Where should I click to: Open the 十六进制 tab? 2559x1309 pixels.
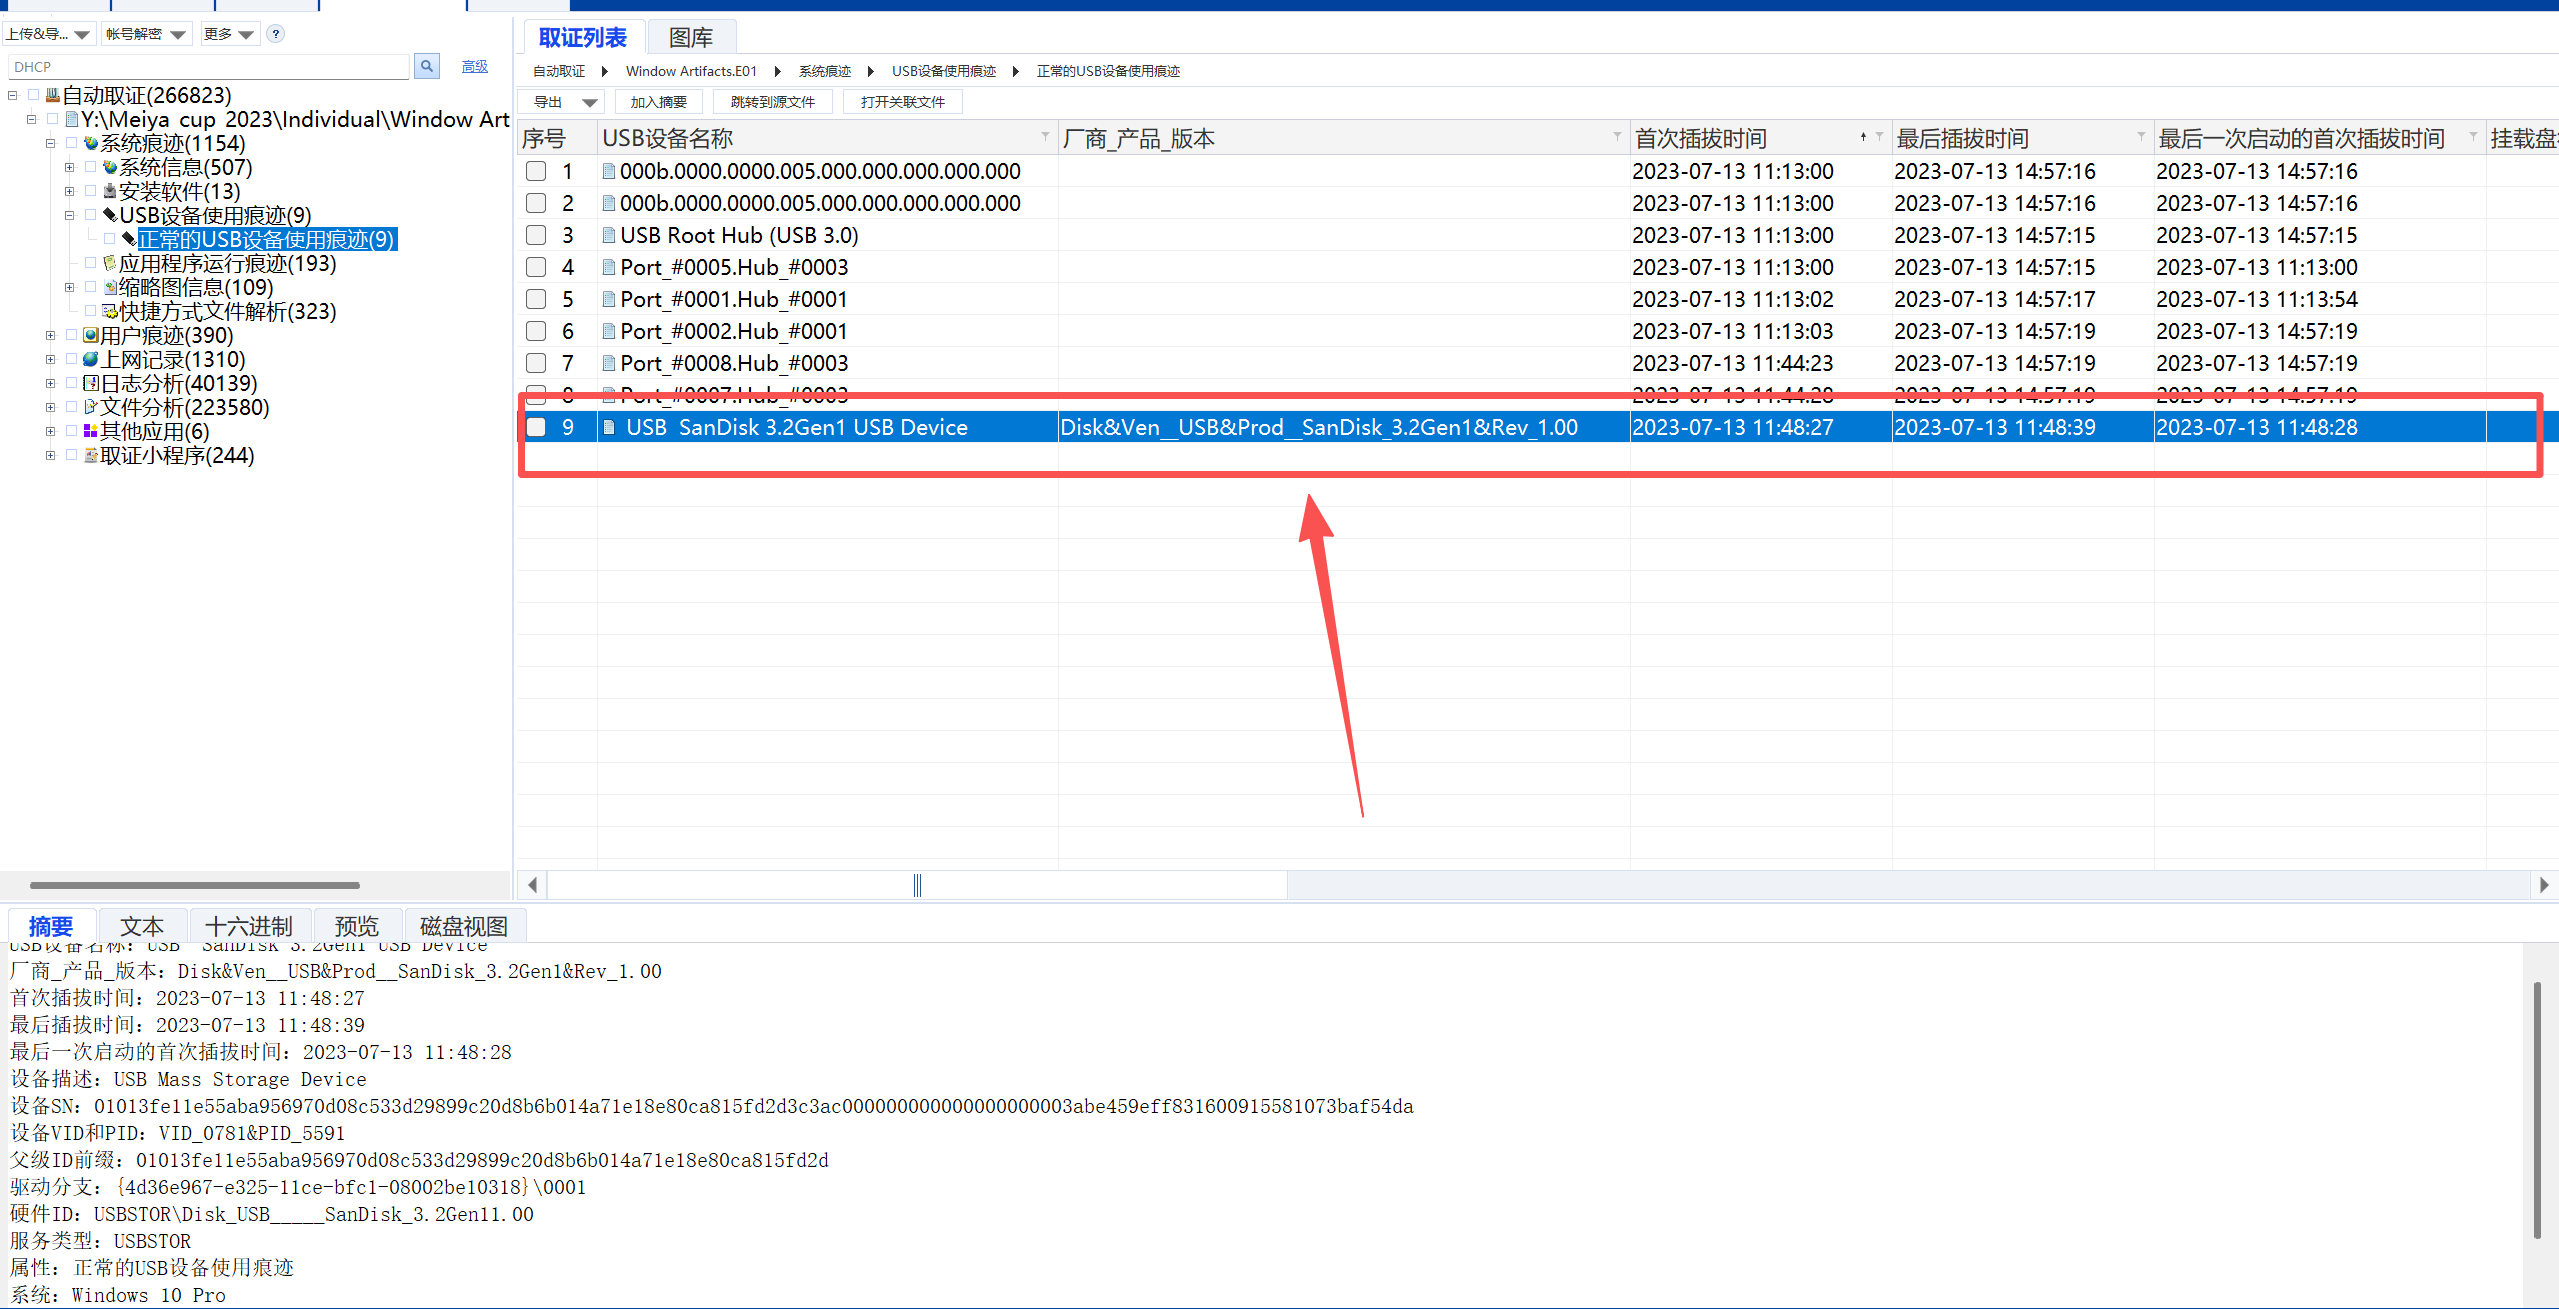tap(248, 926)
